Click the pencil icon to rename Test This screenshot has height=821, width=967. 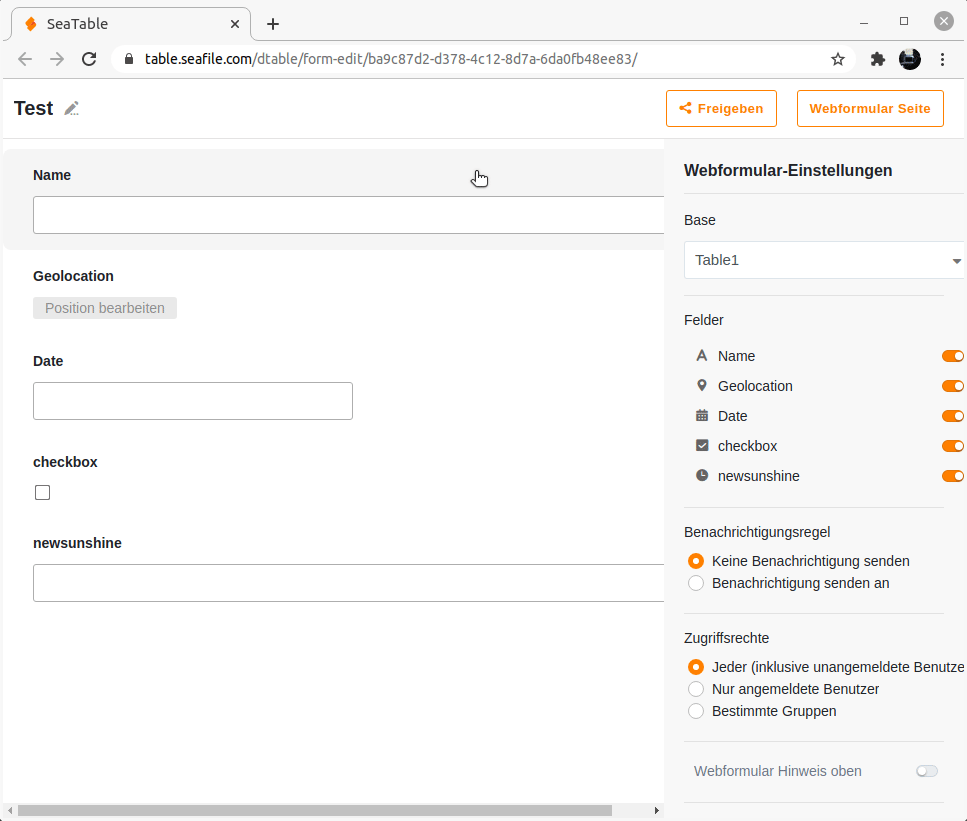coord(71,109)
